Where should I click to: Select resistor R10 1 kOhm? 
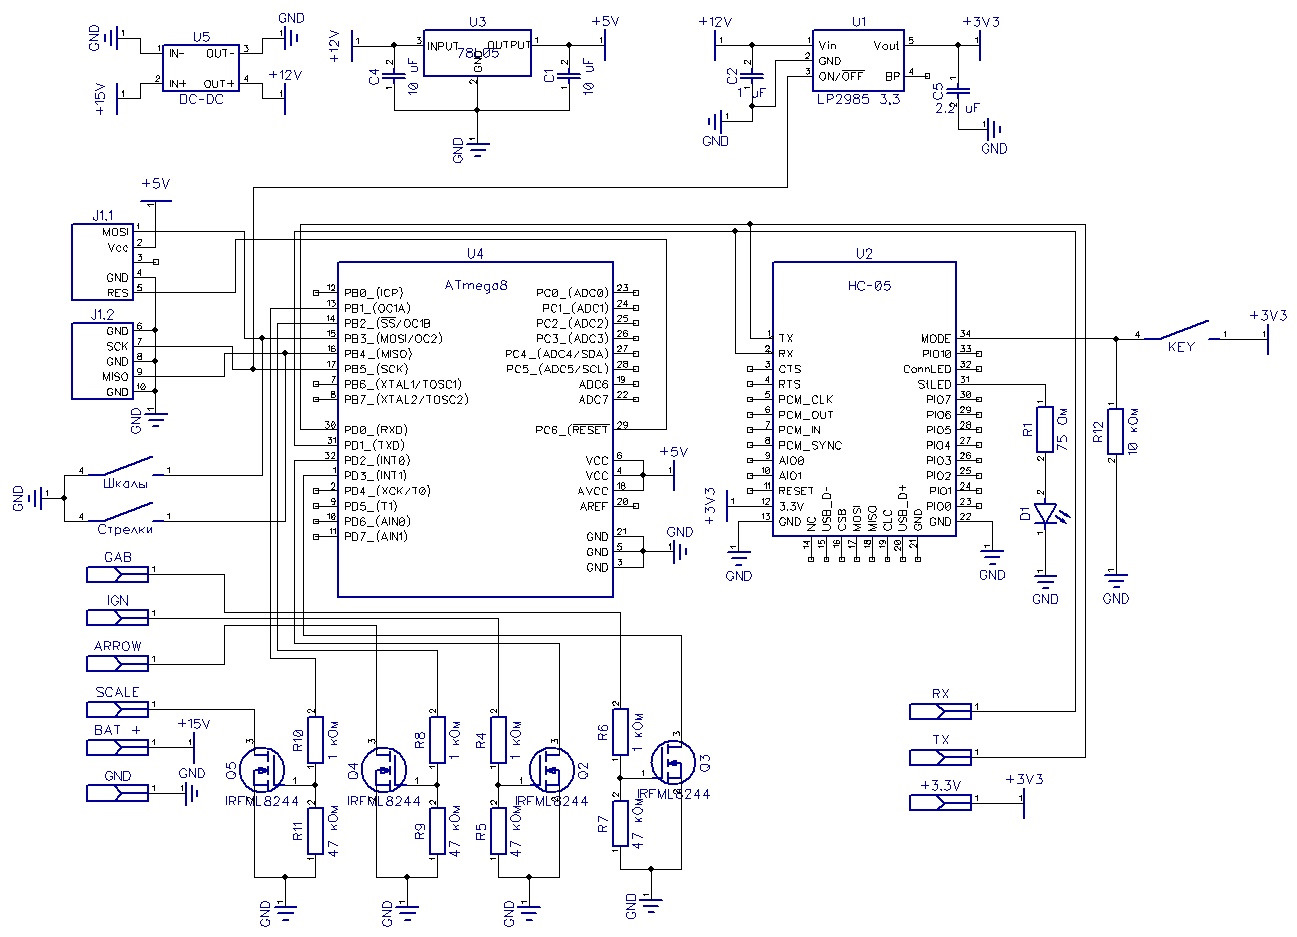tap(315, 739)
